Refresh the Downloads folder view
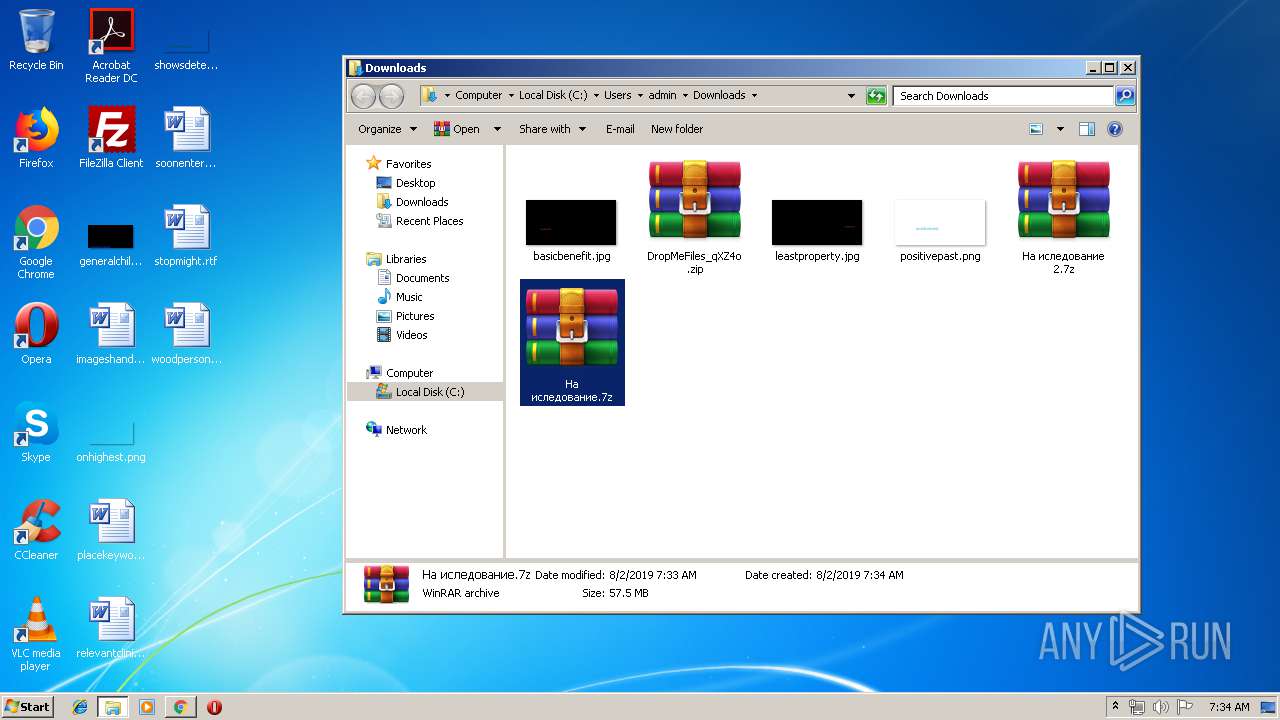The image size is (1280, 720). [x=876, y=96]
